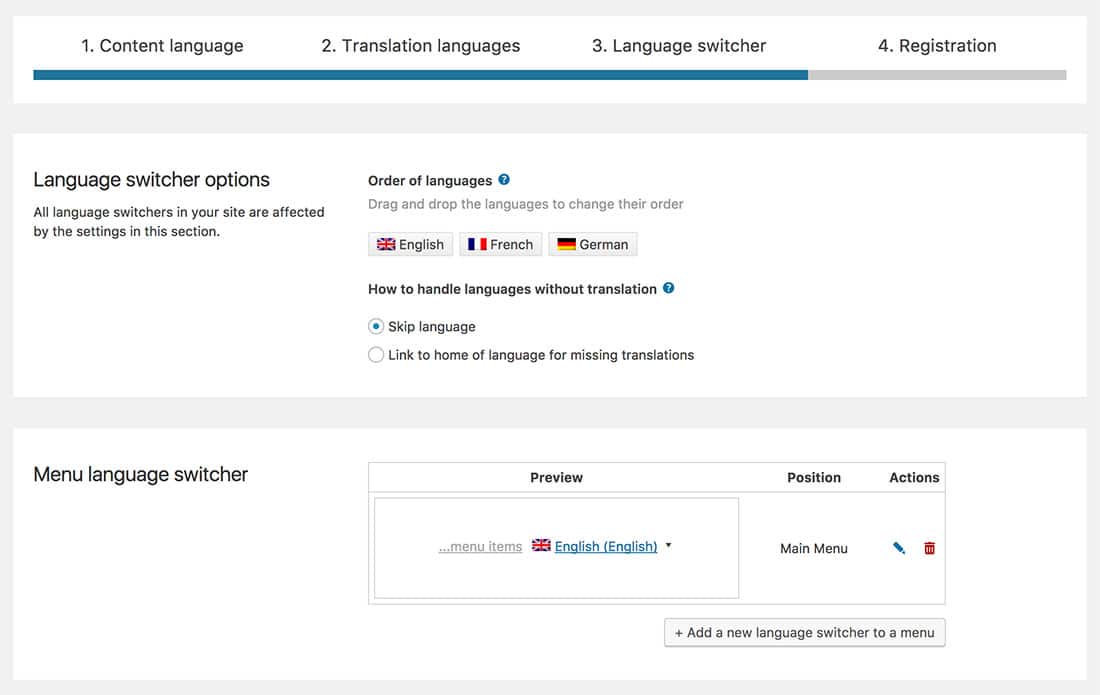The image size is (1100, 695).
Task: Open help icon for languages without translation
Action: point(669,288)
